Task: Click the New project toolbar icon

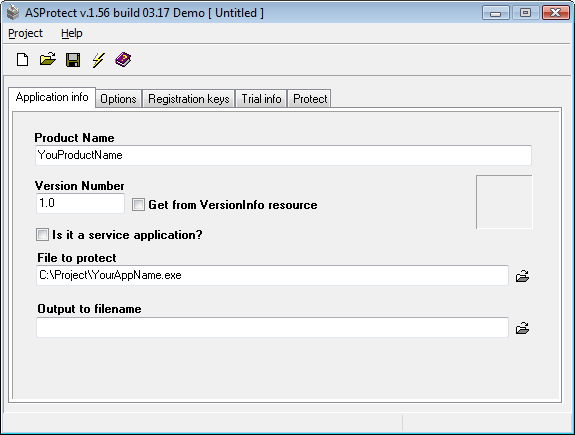Action: (x=22, y=59)
